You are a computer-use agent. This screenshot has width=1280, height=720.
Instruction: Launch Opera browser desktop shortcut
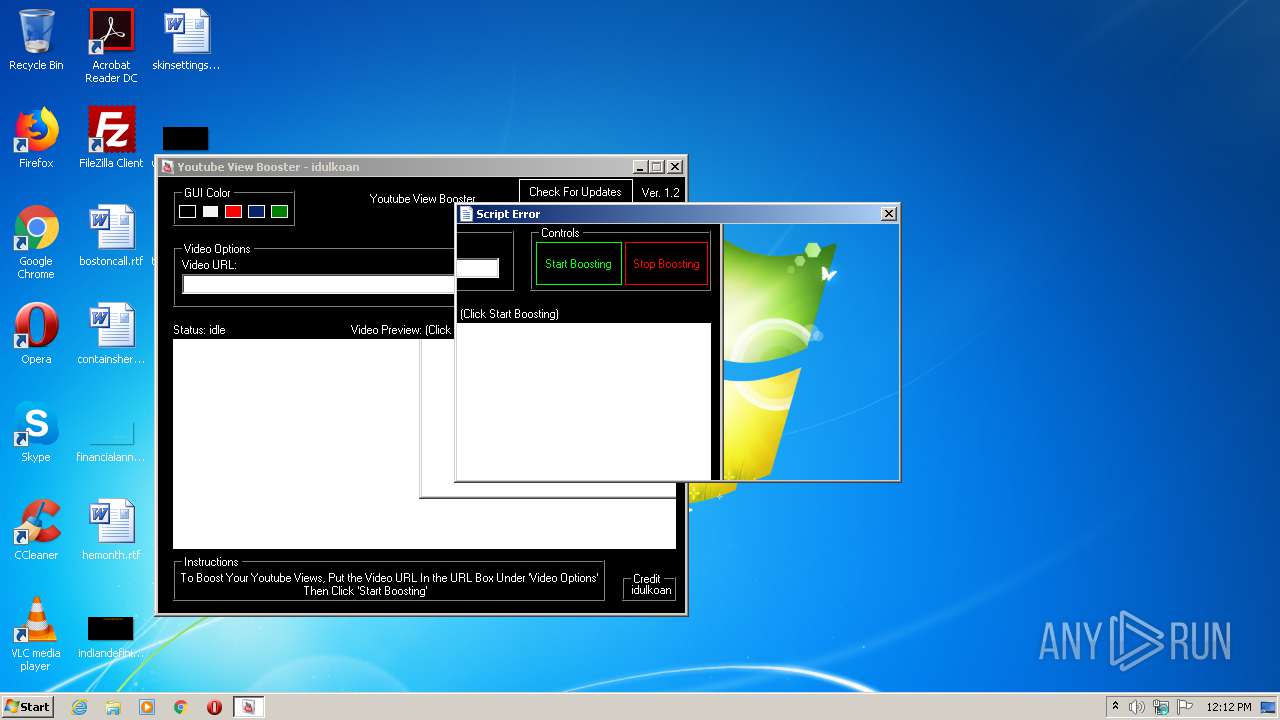(x=36, y=334)
